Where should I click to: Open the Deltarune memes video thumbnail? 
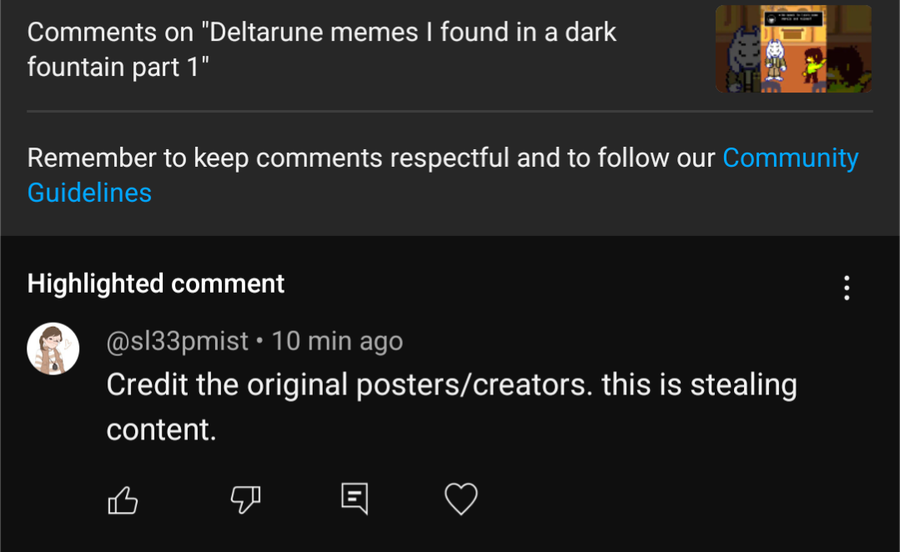[x=793, y=48]
